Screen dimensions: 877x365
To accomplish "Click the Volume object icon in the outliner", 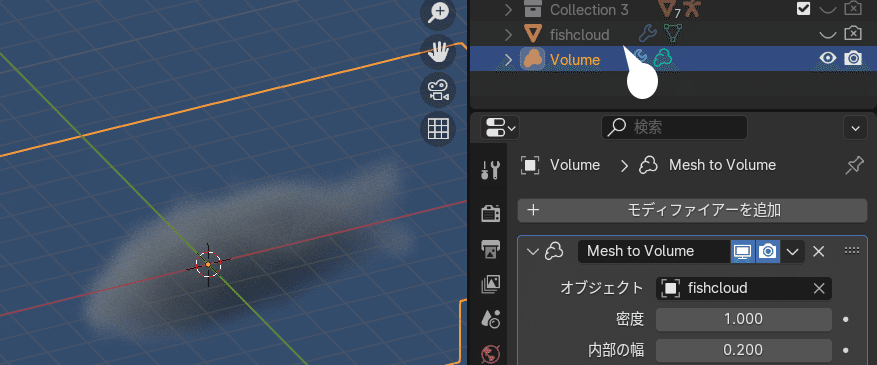I will click(x=532, y=59).
